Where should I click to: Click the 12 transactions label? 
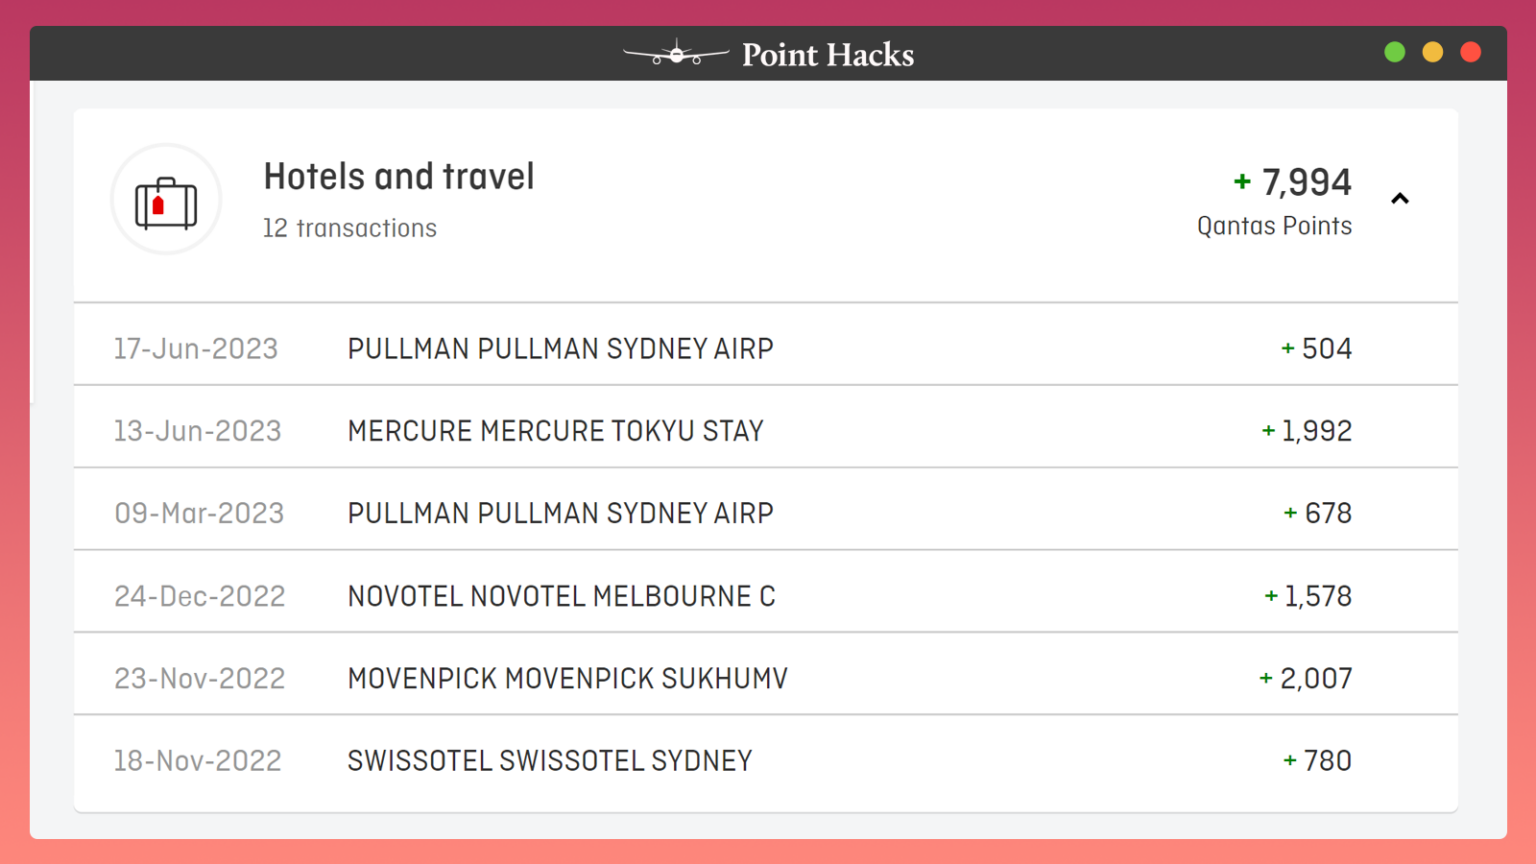(x=349, y=228)
